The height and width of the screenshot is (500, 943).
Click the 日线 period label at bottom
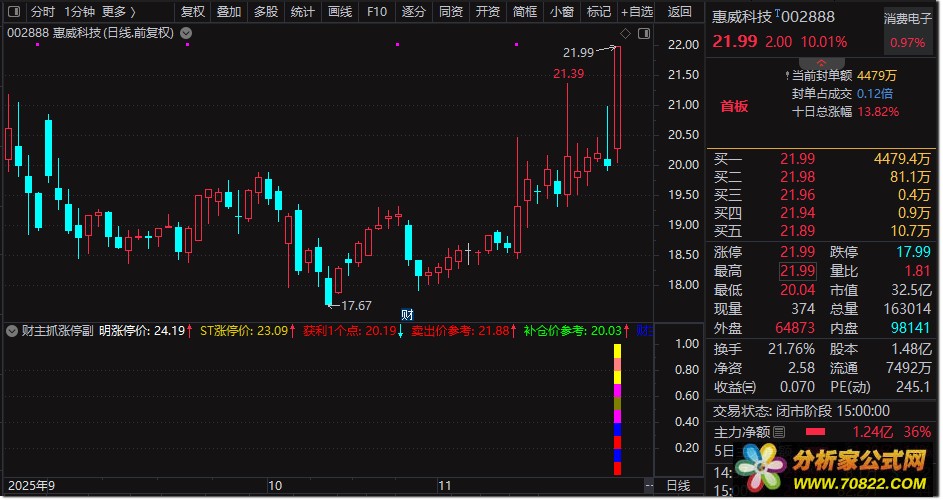678,486
